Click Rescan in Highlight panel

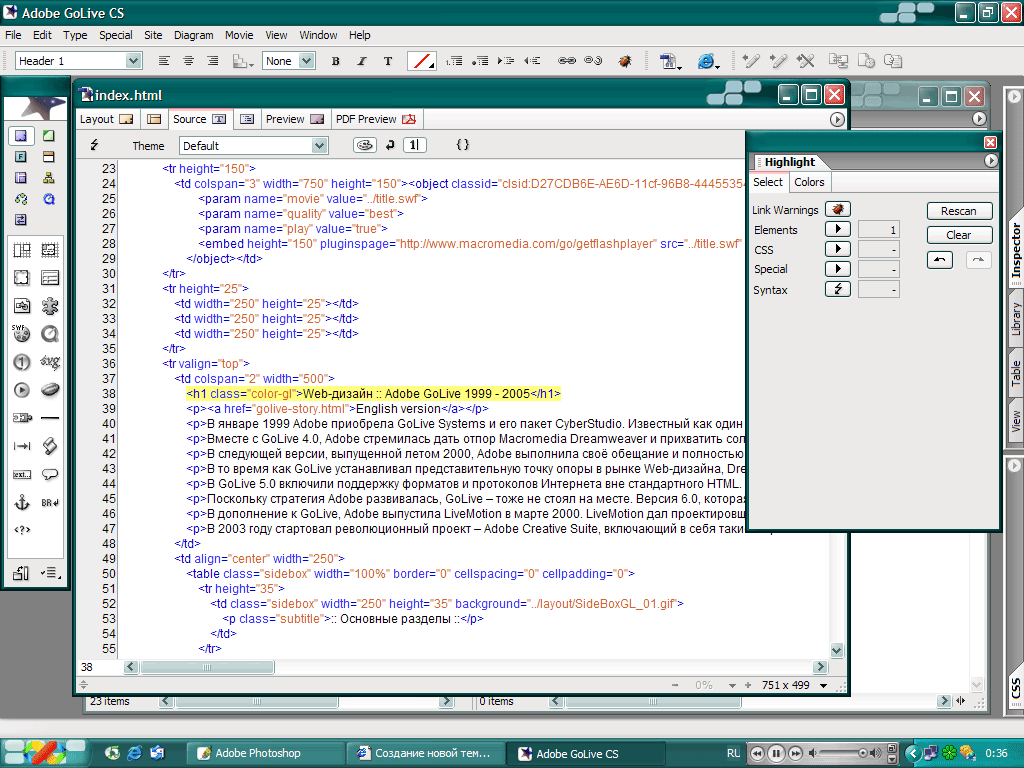(959, 211)
